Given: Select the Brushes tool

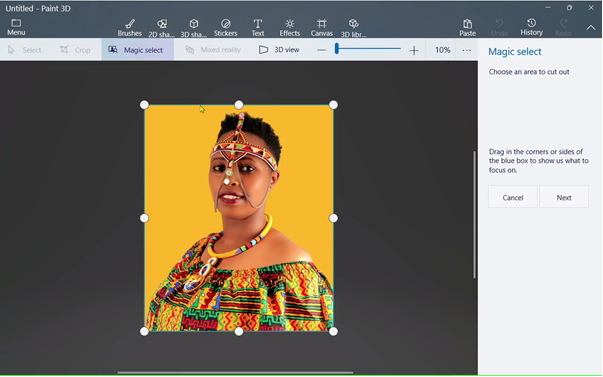Looking at the screenshot, I should point(130,28).
